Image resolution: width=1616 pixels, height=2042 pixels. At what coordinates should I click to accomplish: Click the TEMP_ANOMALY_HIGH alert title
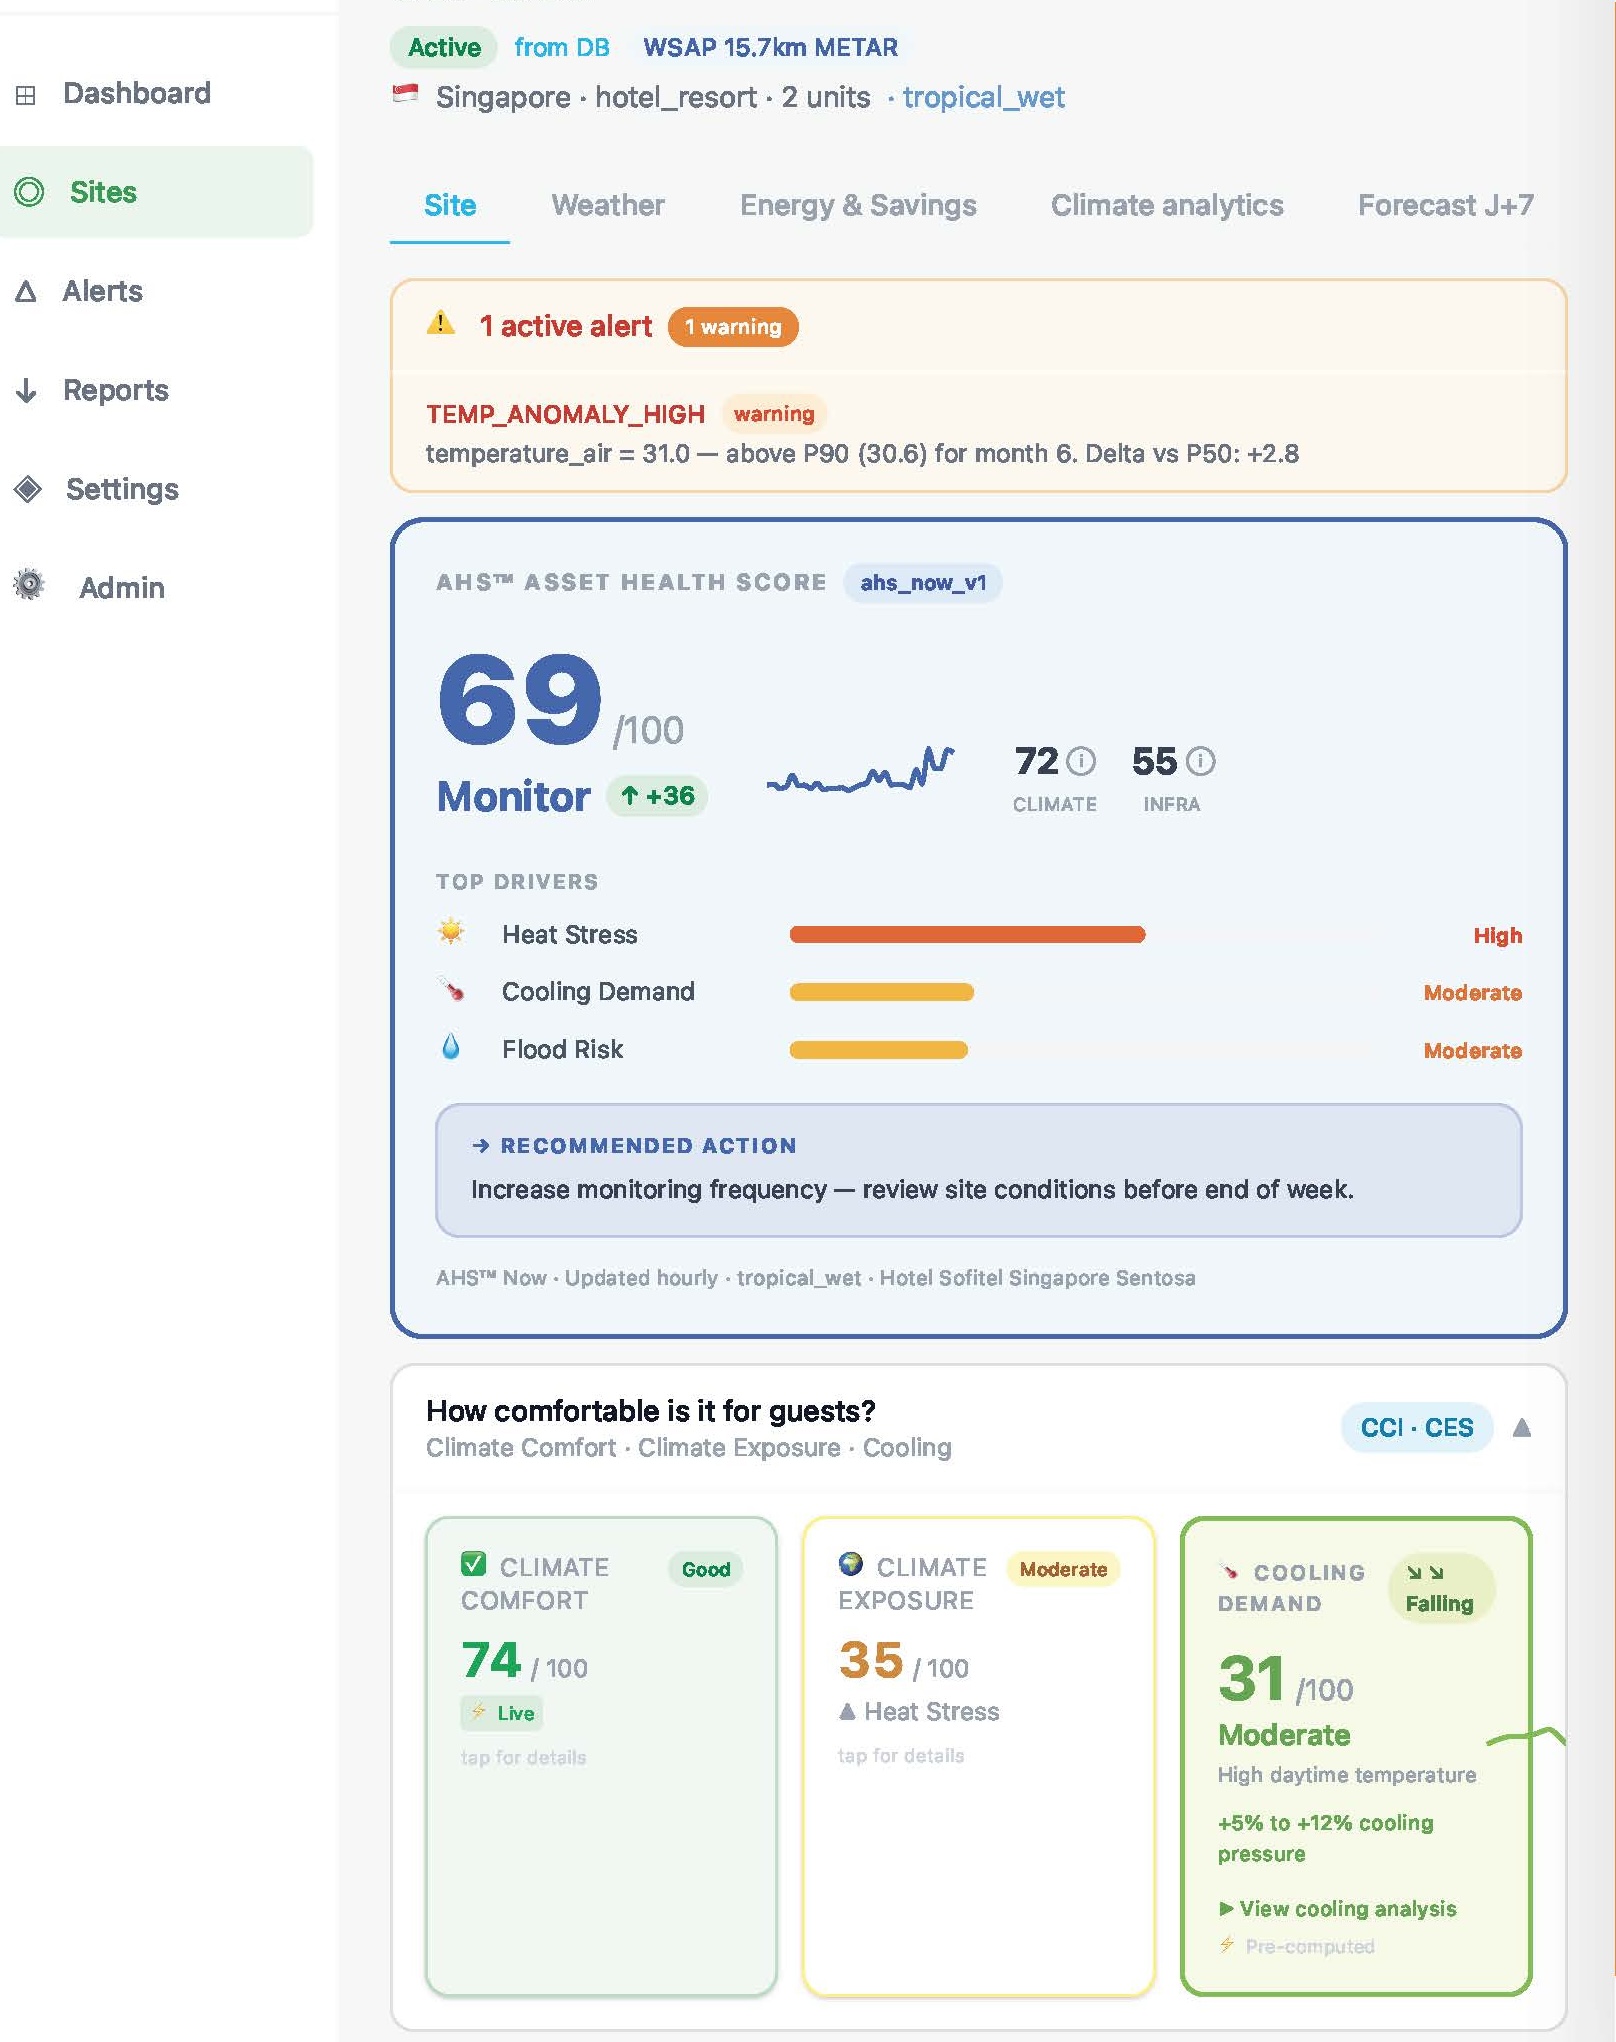[565, 414]
